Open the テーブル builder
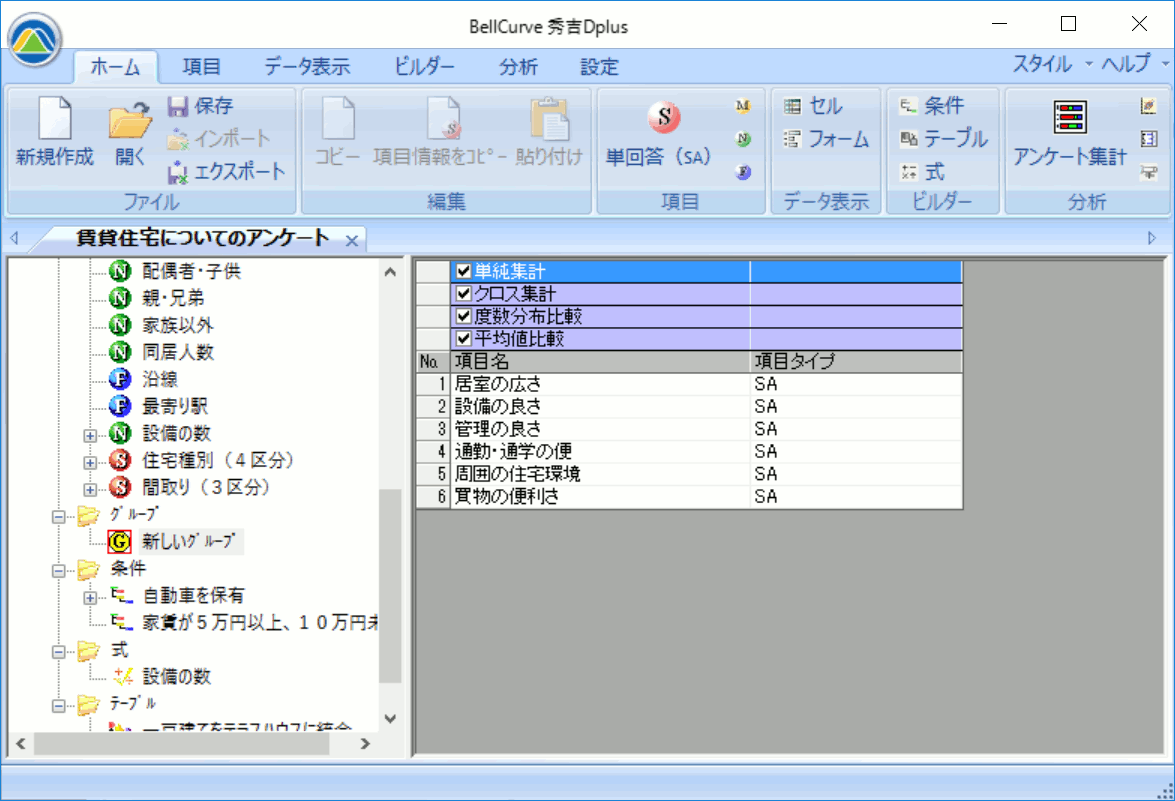The height and width of the screenshot is (801, 1175). [943, 139]
